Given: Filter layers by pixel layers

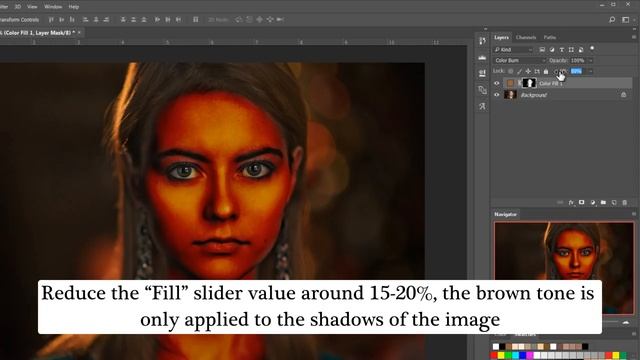Looking at the screenshot, I should (x=542, y=49).
